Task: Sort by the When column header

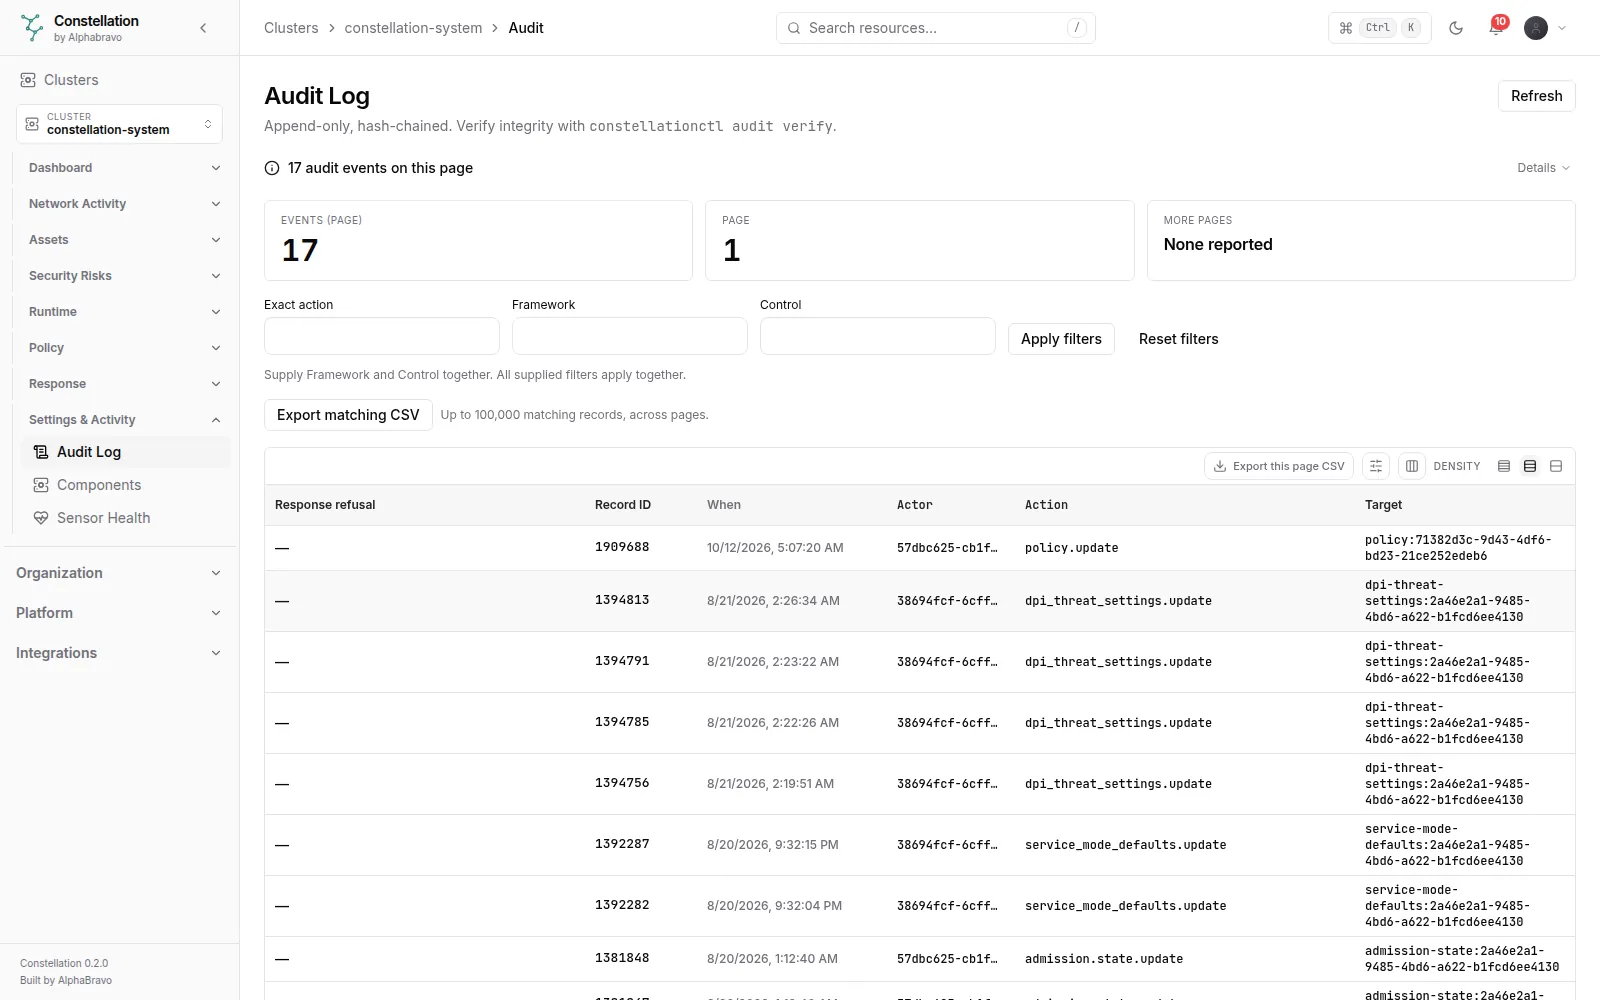Action: 724,505
